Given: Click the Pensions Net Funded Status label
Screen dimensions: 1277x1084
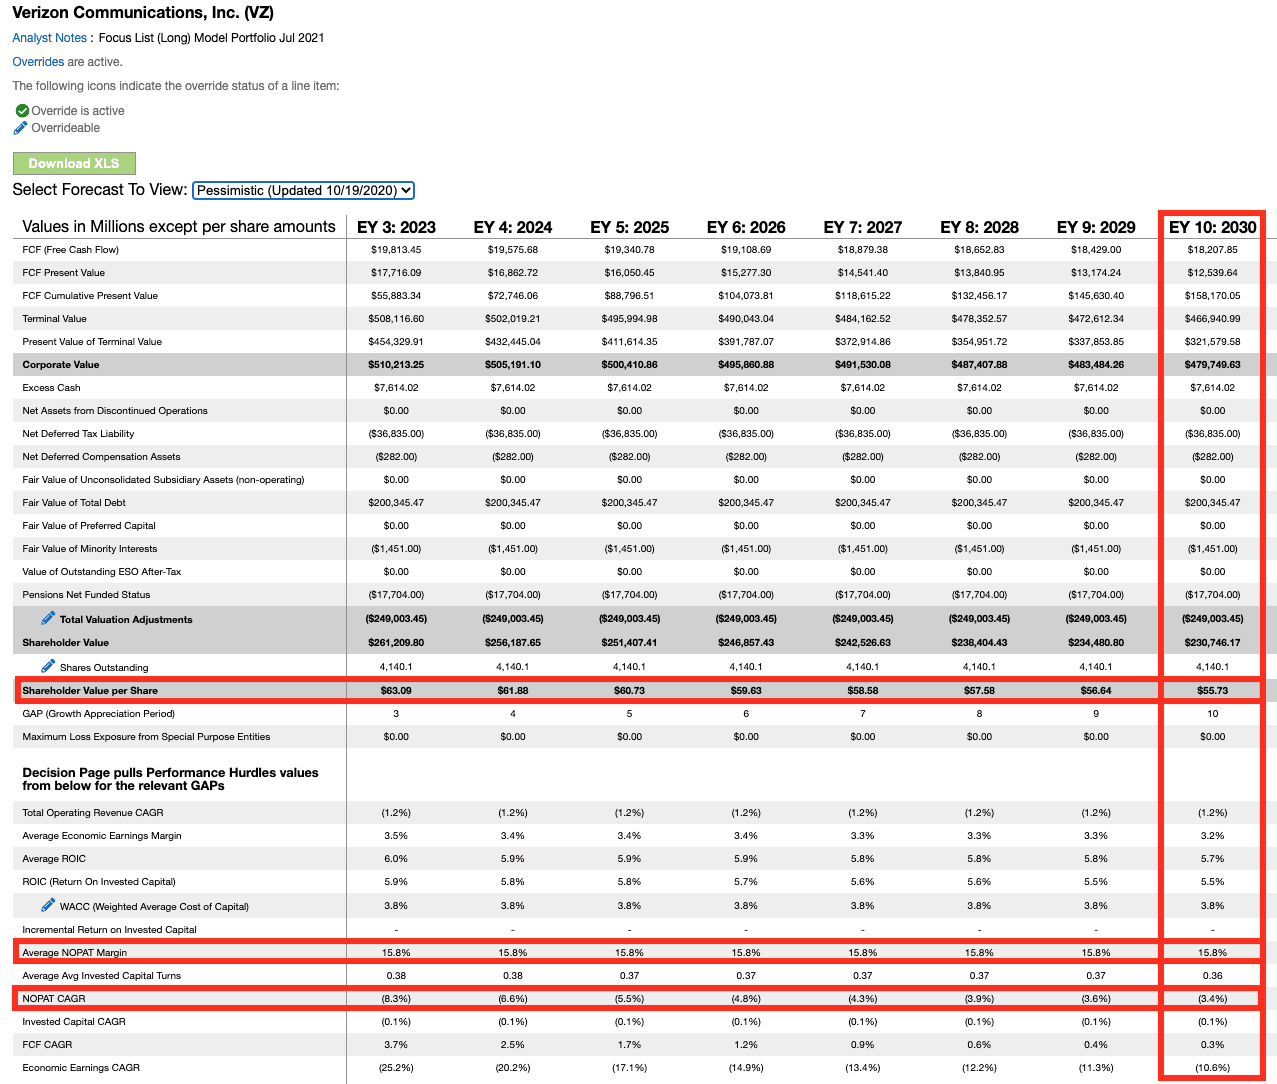Looking at the screenshot, I should (86, 595).
